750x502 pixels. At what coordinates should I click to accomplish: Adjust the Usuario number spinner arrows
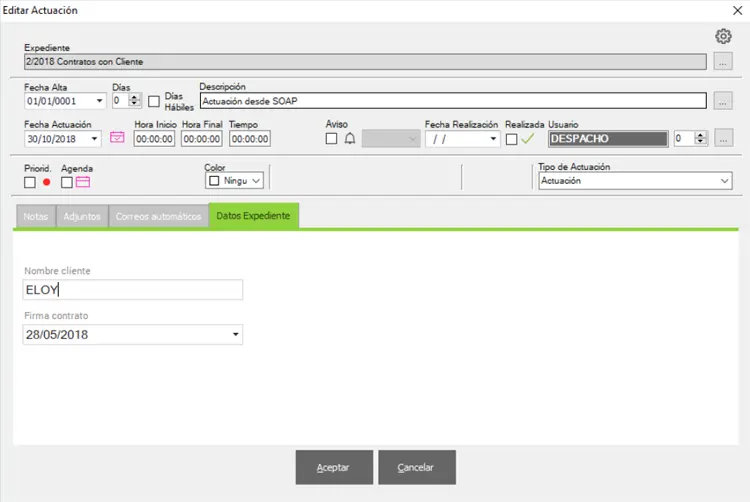pyautogui.click(x=701, y=139)
